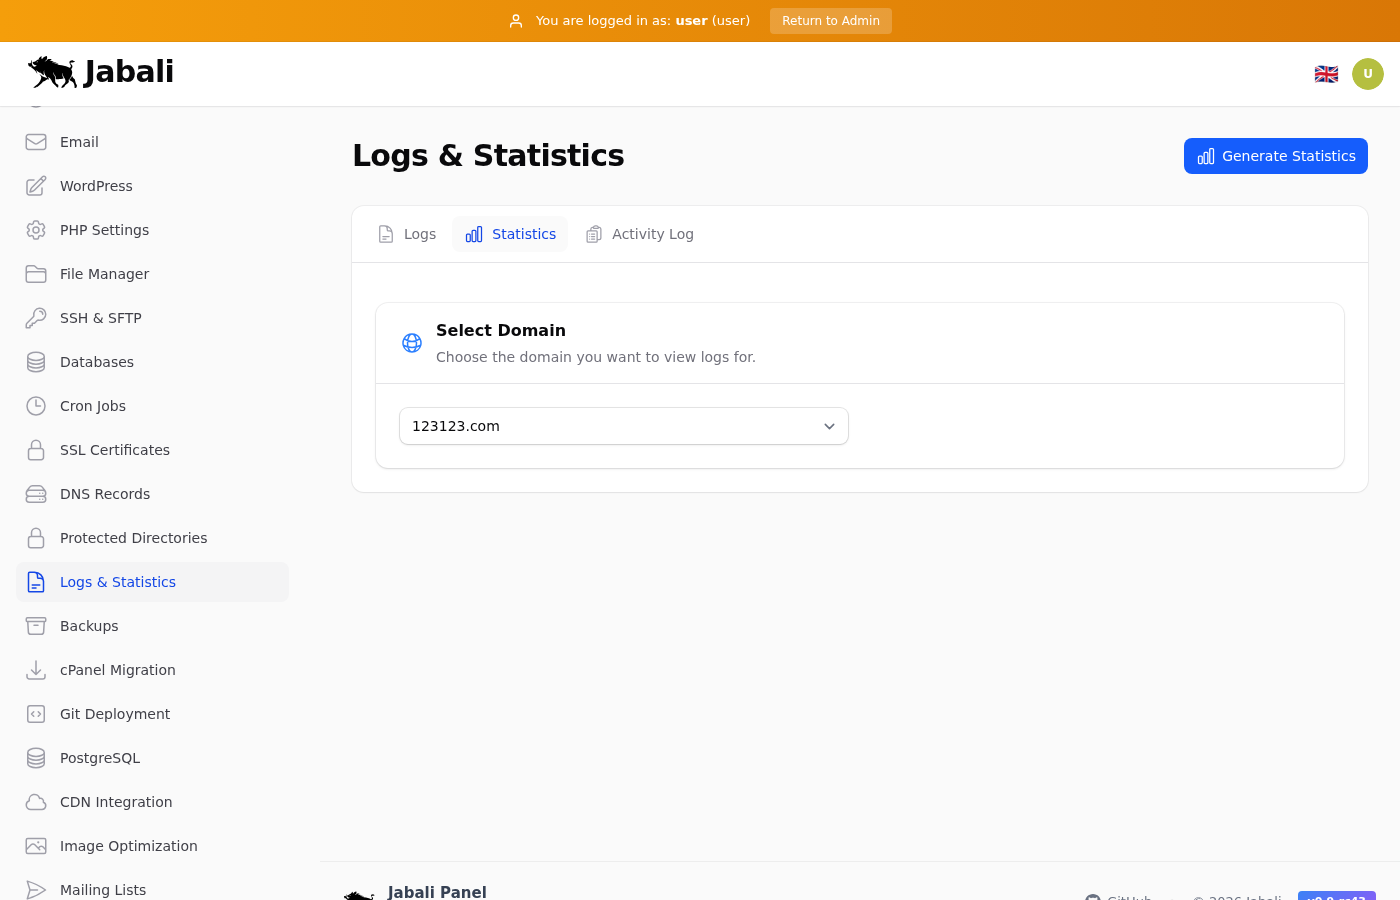Image resolution: width=1400 pixels, height=900 pixels.
Task: Click the Return to Admin button
Action: (x=830, y=21)
